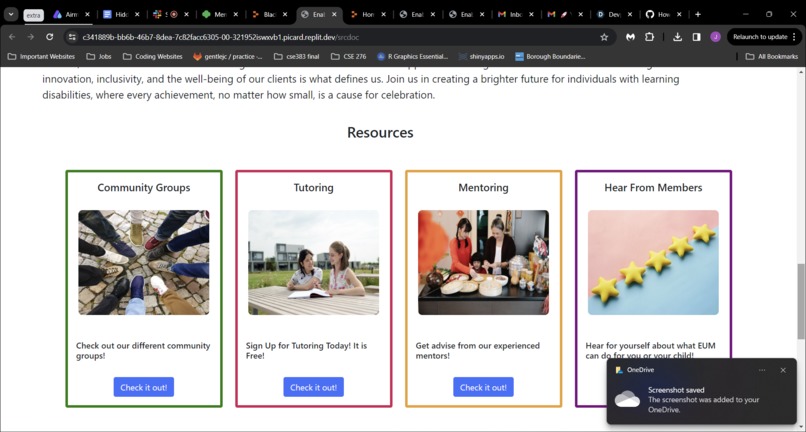806x432 pixels.
Task: Switch to the Hon Replit tab
Action: pyautogui.click(x=368, y=14)
